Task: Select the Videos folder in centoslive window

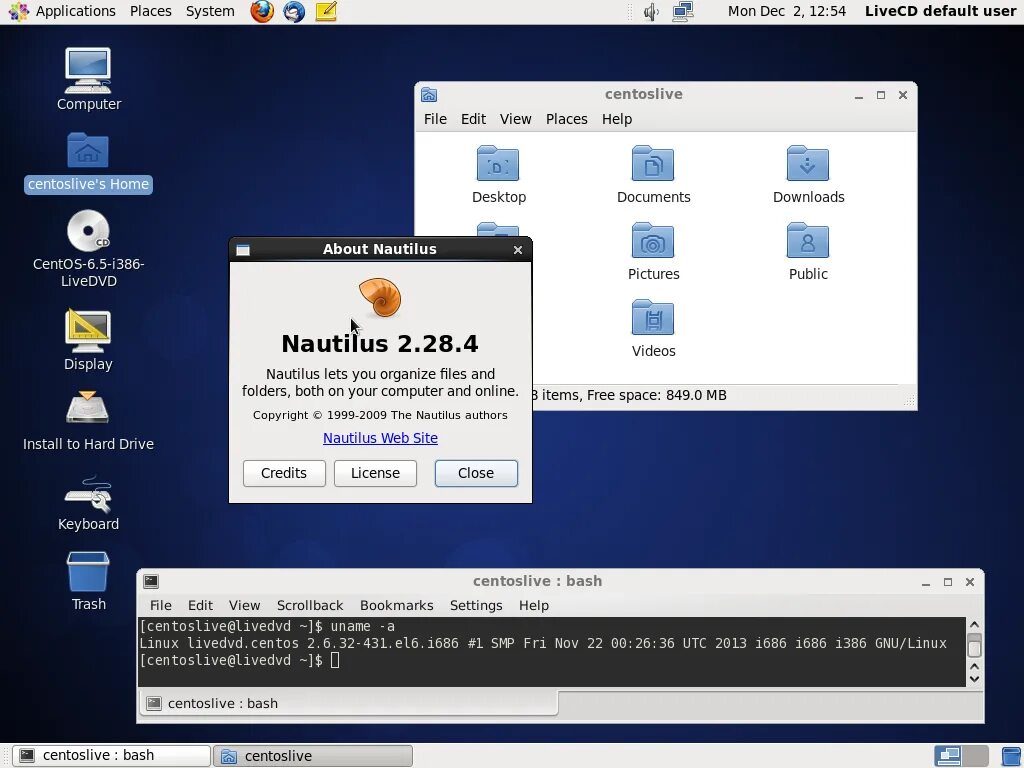Action: [653, 317]
